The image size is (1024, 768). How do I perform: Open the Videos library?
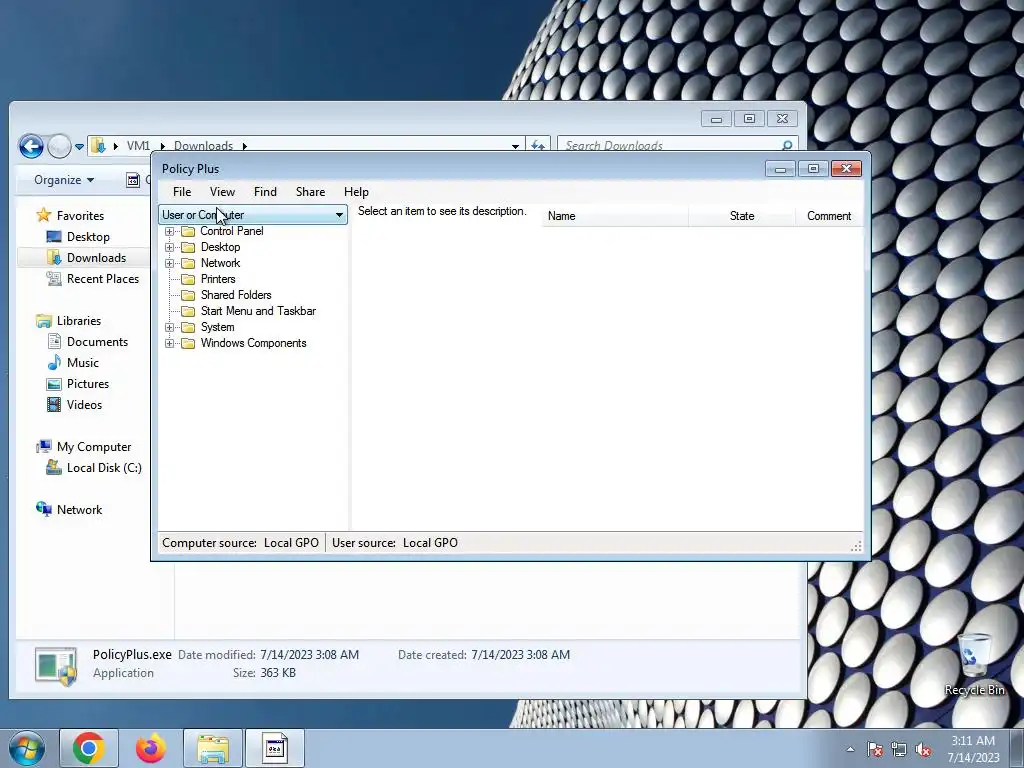[x=84, y=404]
